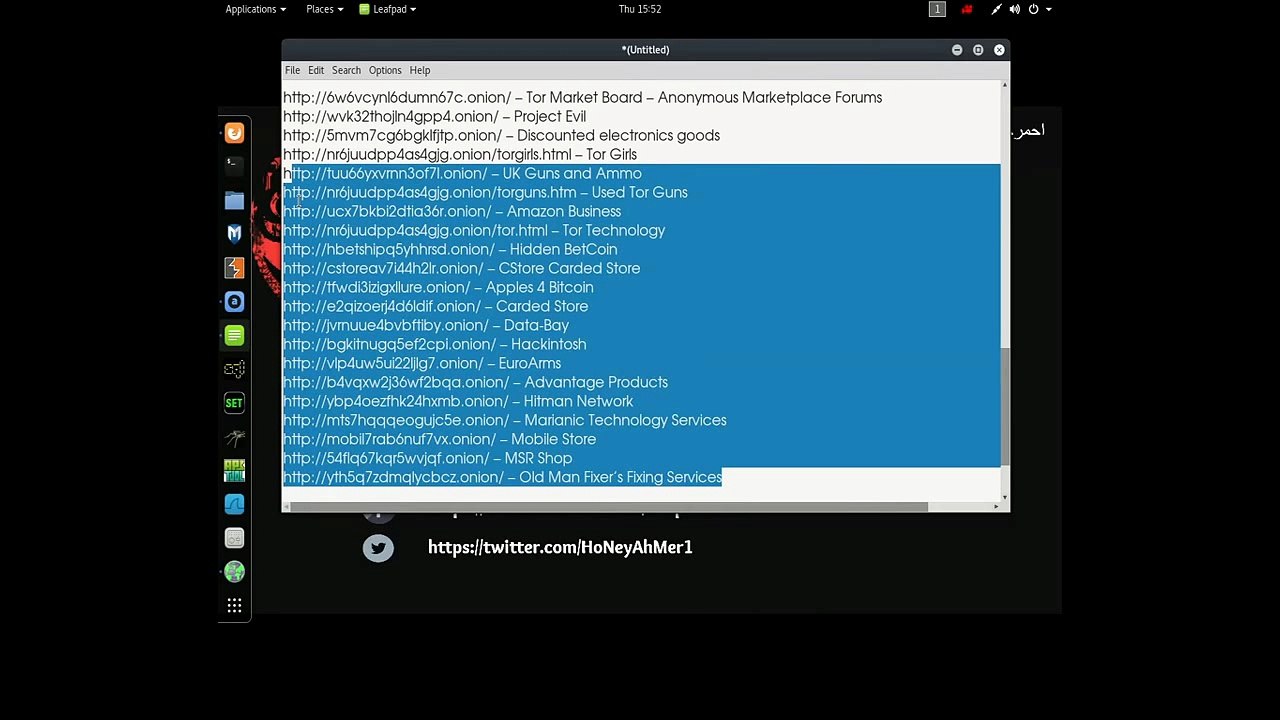Switch workspace using indicator 1
This screenshot has height=720, width=1280.
click(937, 9)
